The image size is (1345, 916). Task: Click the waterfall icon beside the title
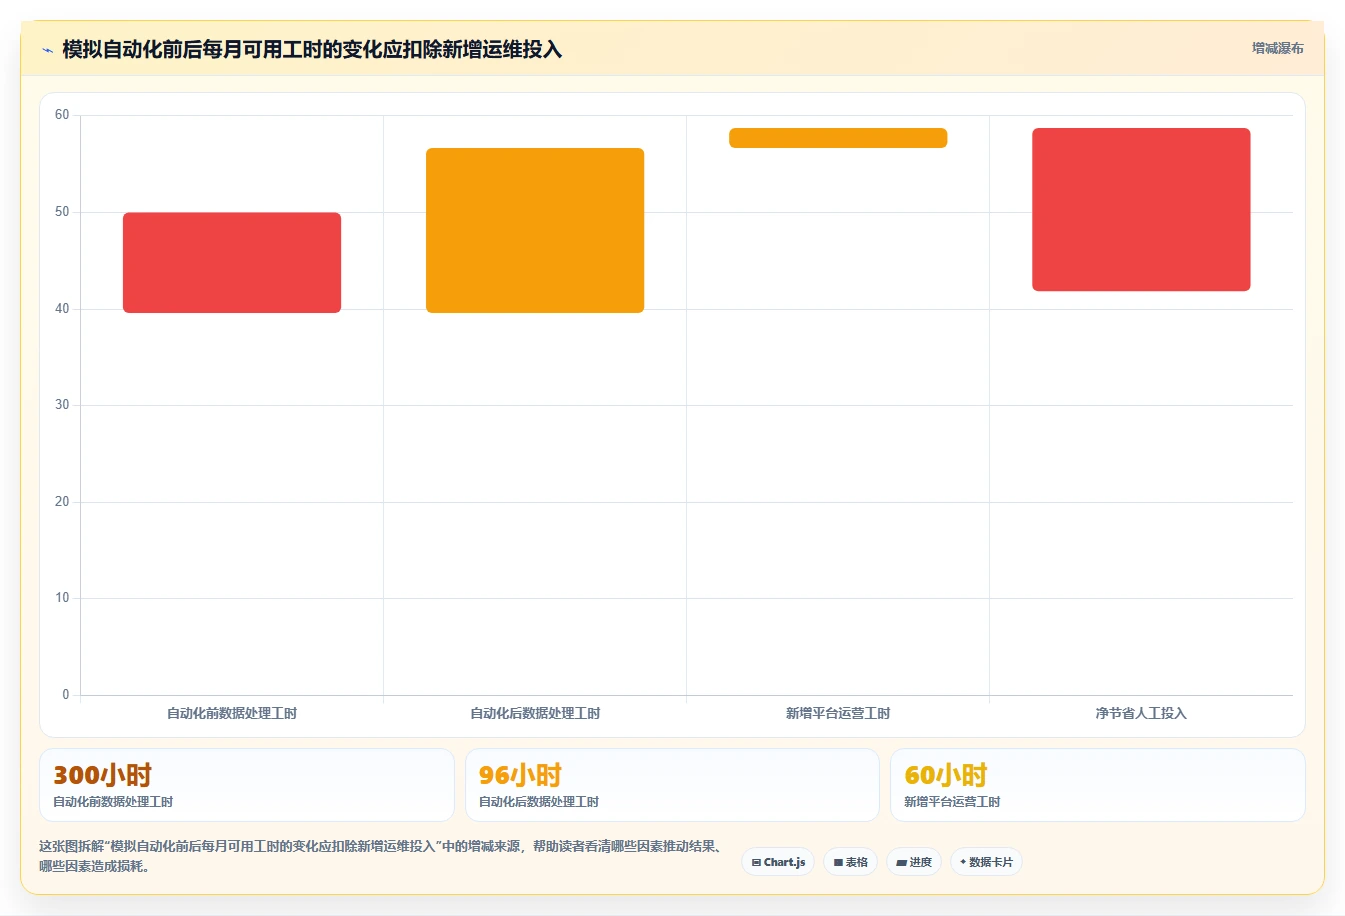47,50
